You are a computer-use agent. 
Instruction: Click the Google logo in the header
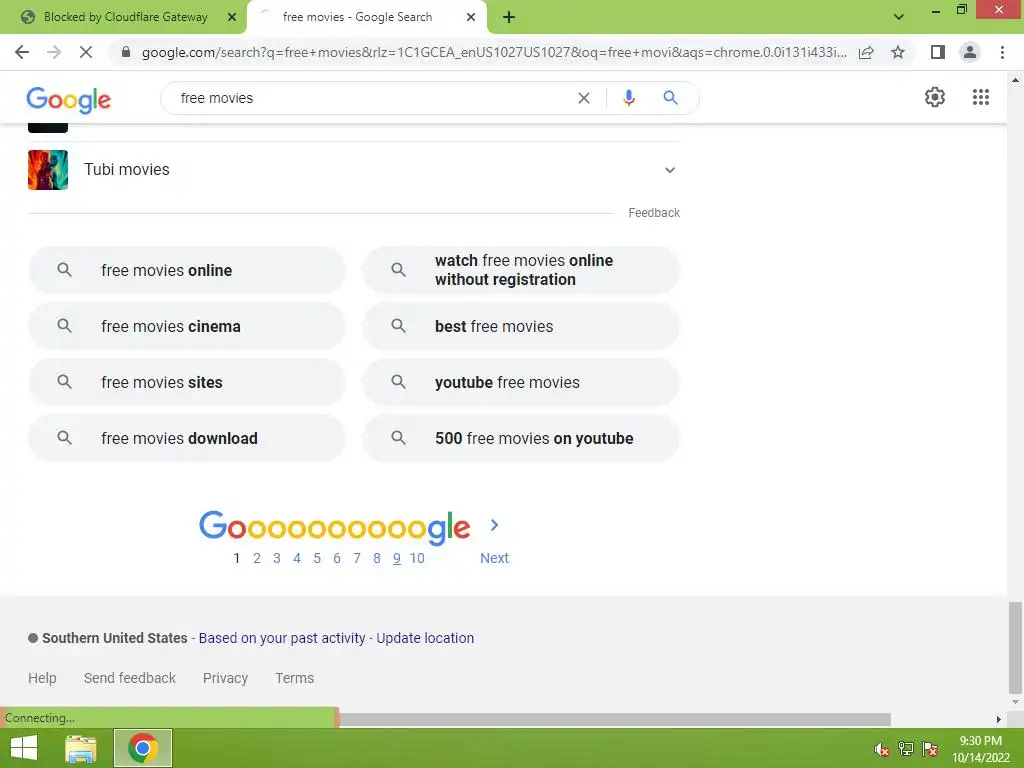(x=69, y=100)
